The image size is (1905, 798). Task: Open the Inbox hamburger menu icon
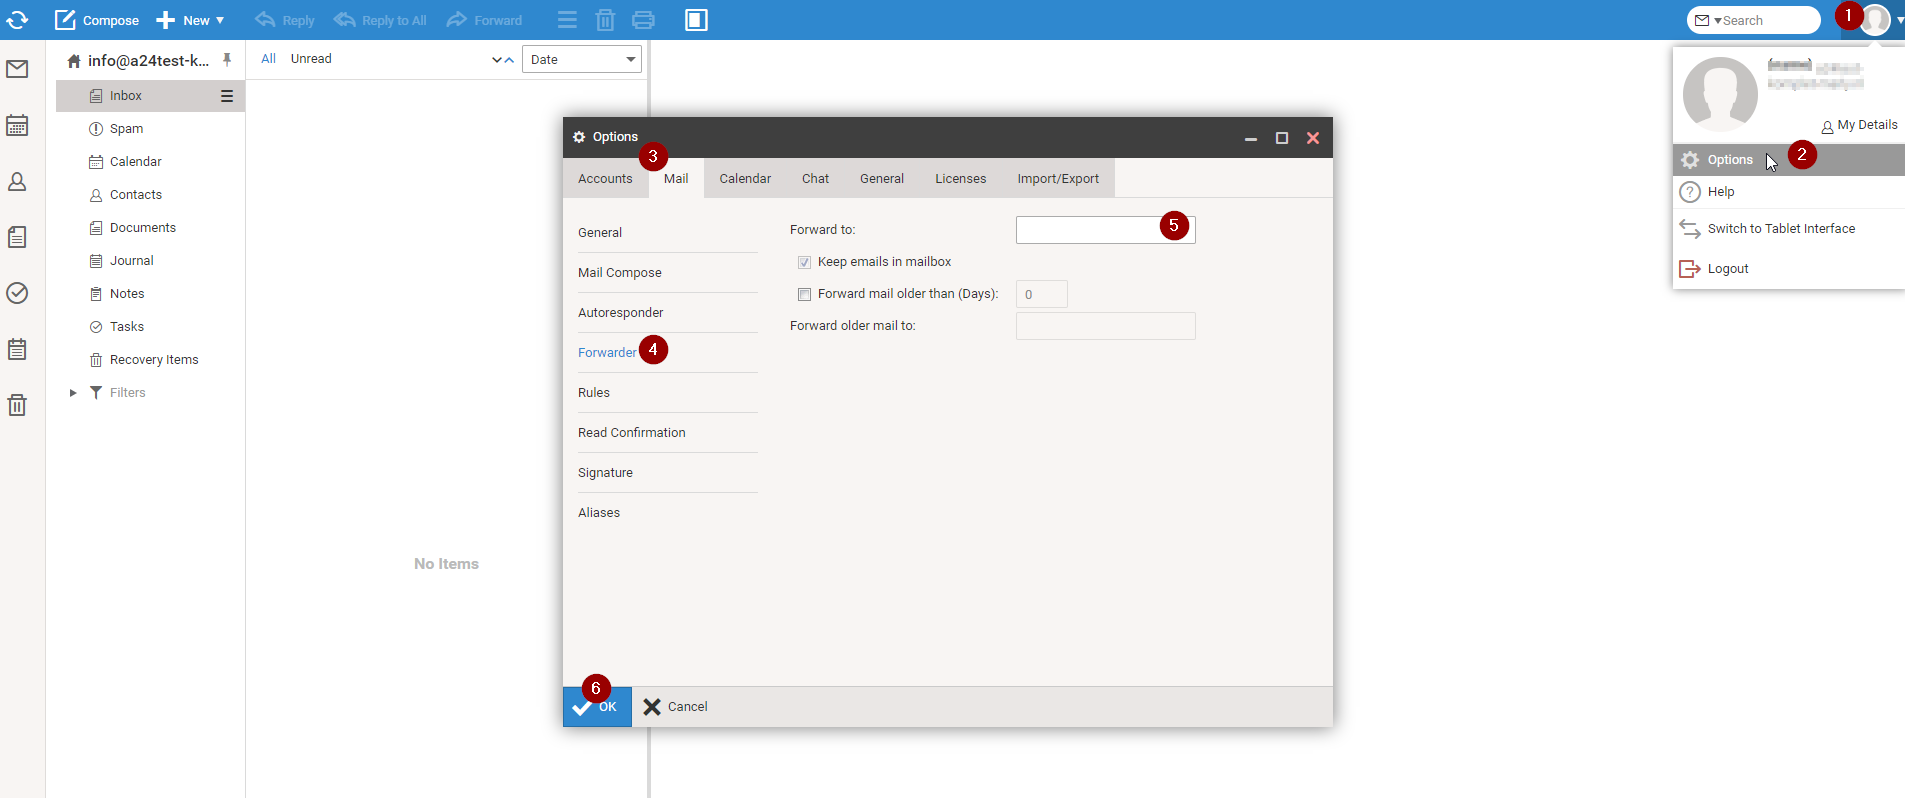pos(227,96)
